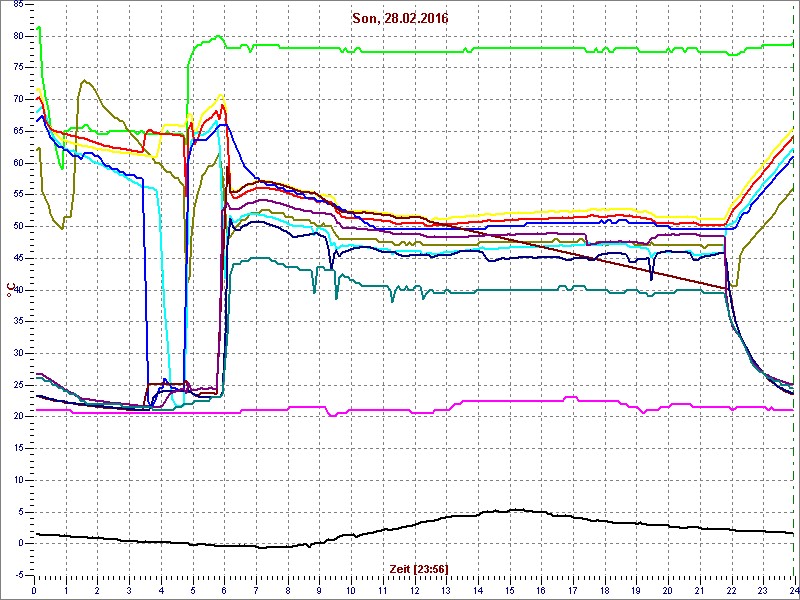Click hour 4 on the time axis

[x=161, y=590]
